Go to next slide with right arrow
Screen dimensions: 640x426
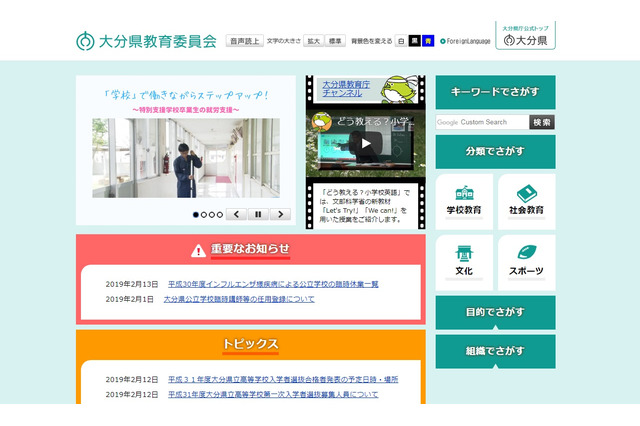(x=280, y=214)
